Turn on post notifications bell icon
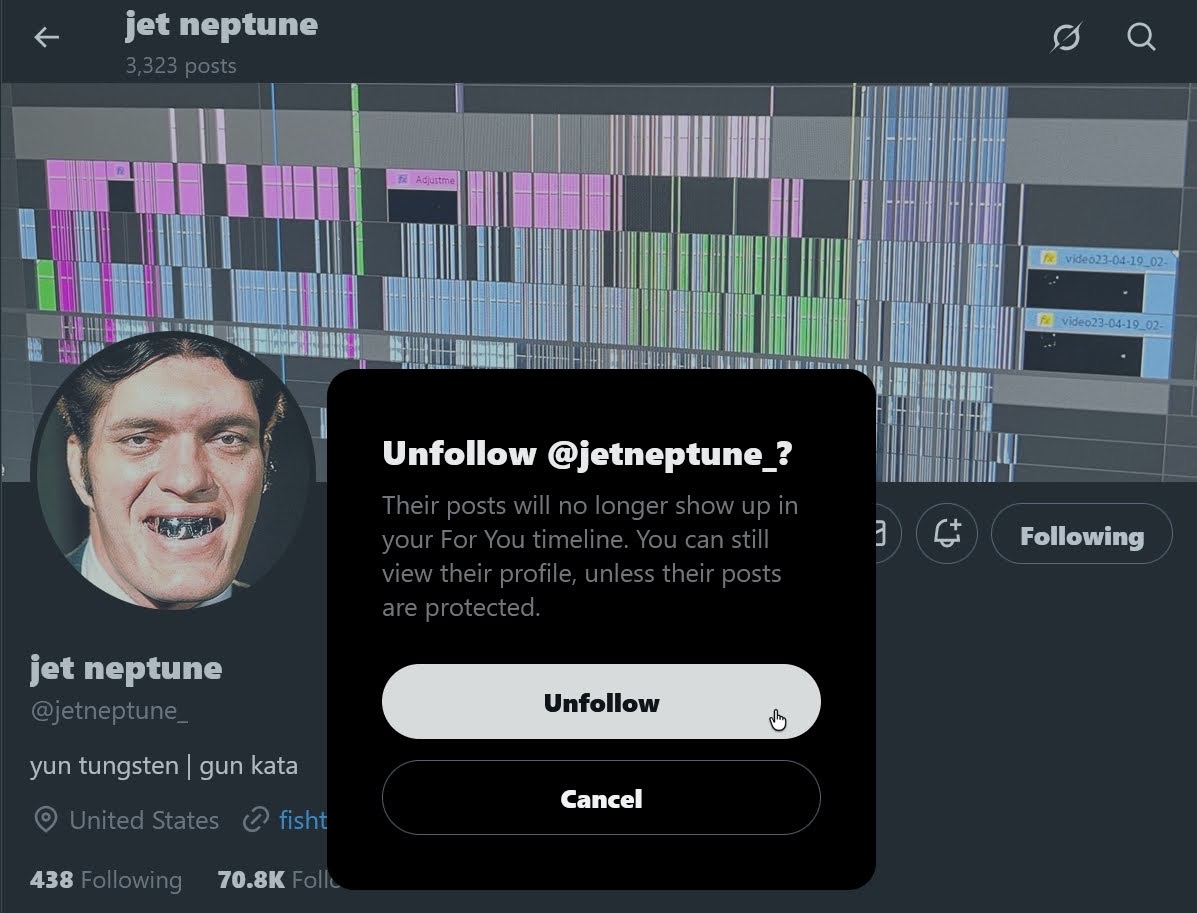 (x=947, y=534)
